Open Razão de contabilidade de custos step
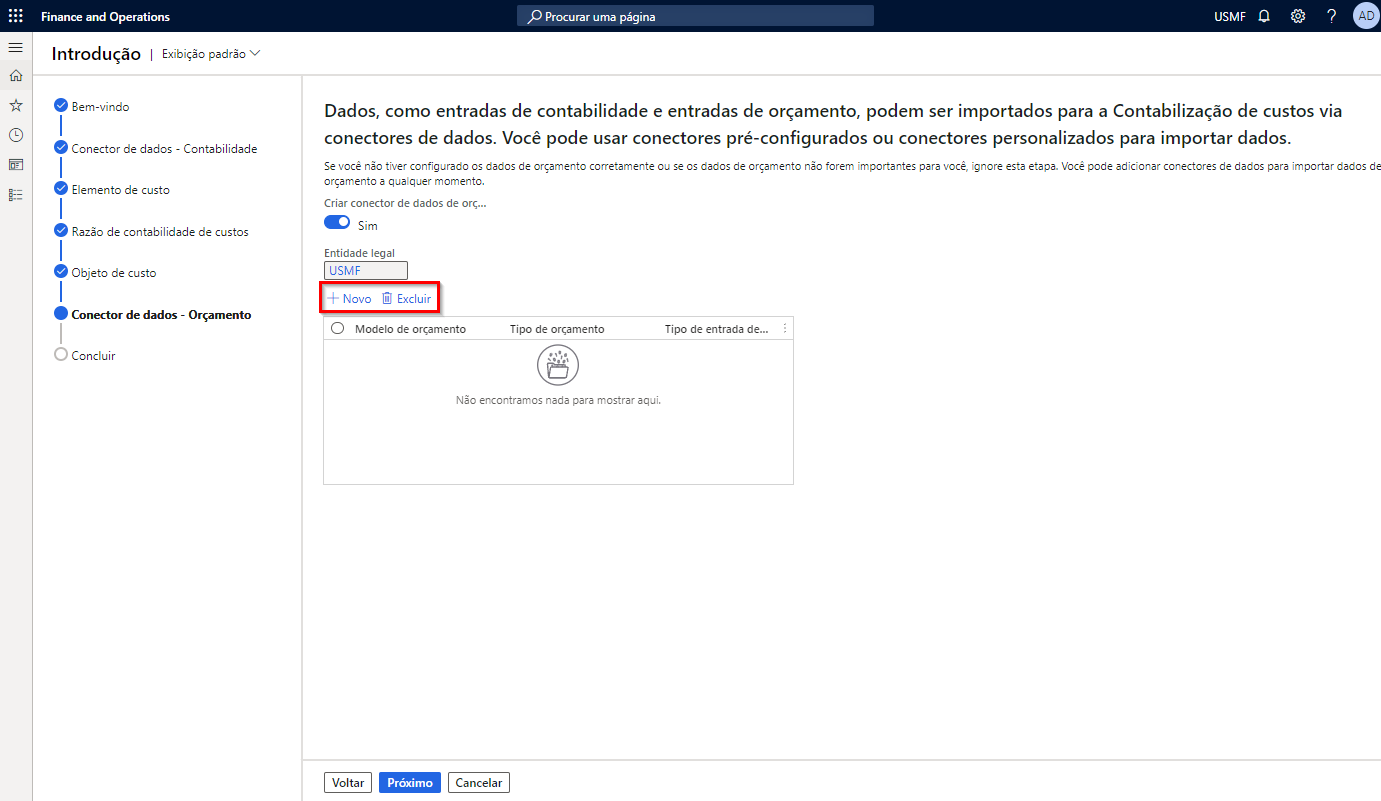The image size is (1381, 801). [160, 231]
